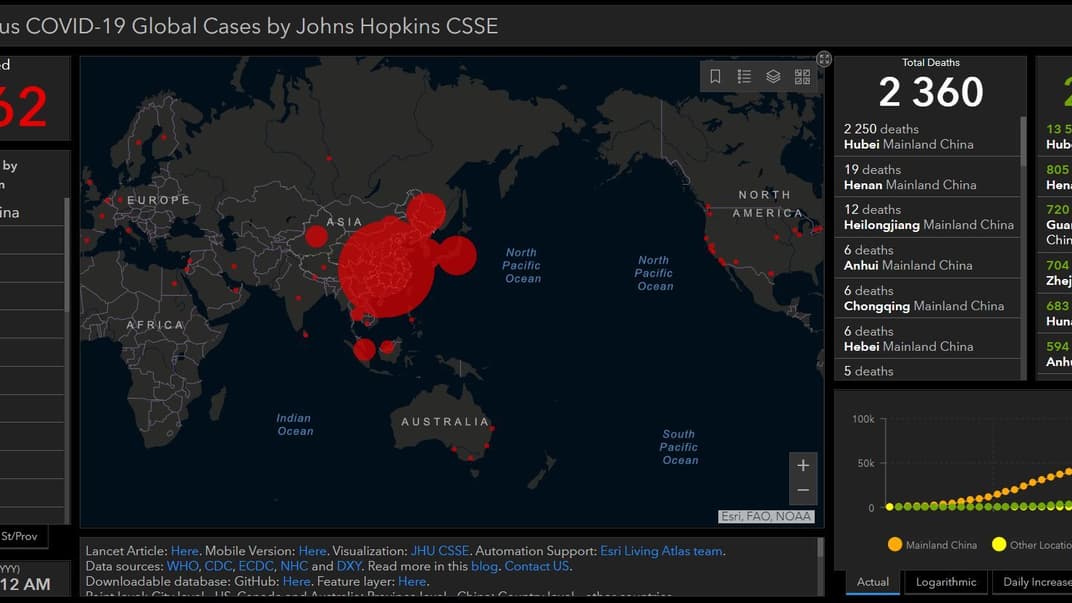
Task: Click the Contact US link
Action: pos(536,566)
